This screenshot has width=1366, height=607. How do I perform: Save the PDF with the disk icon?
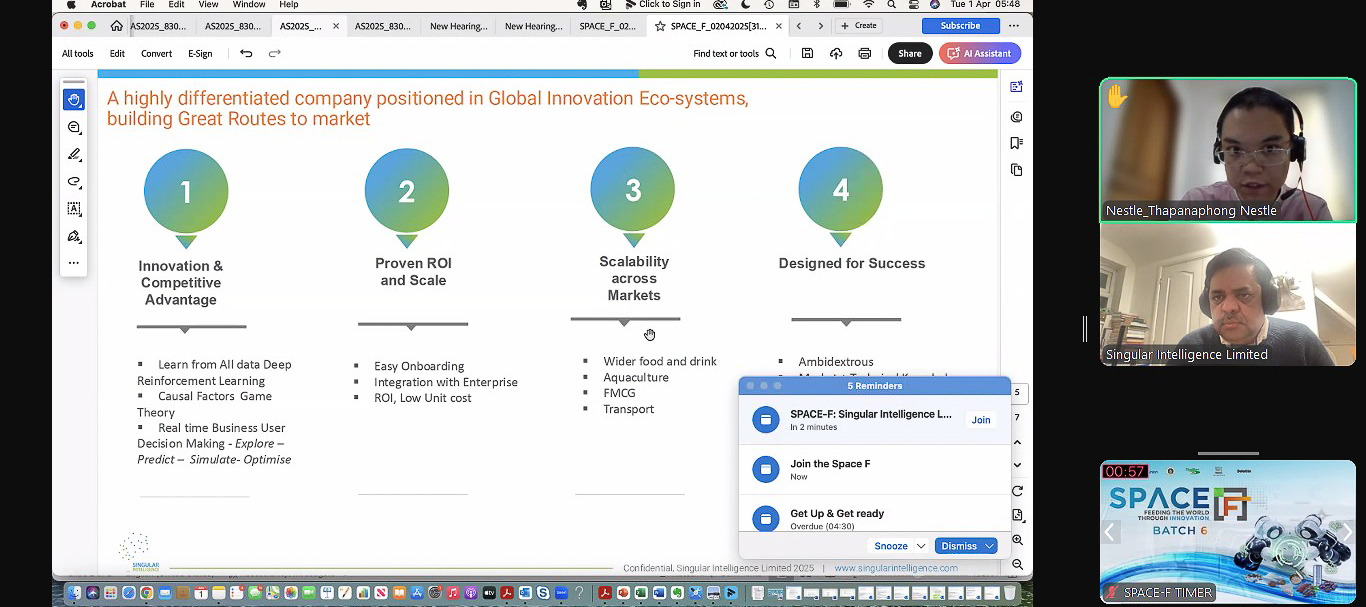[807, 54]
